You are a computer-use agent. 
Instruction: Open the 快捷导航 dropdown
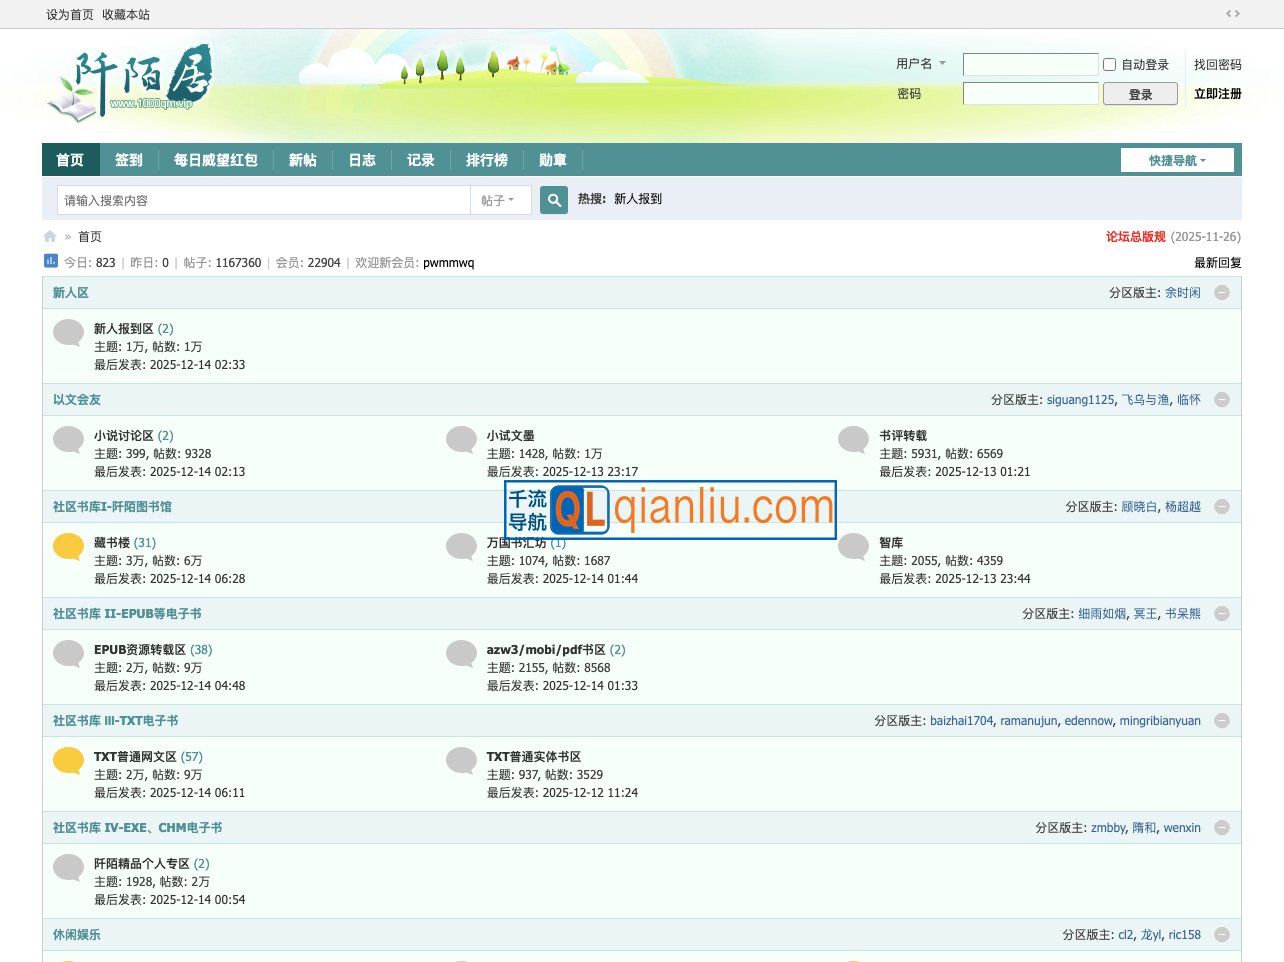point(1177,160)
